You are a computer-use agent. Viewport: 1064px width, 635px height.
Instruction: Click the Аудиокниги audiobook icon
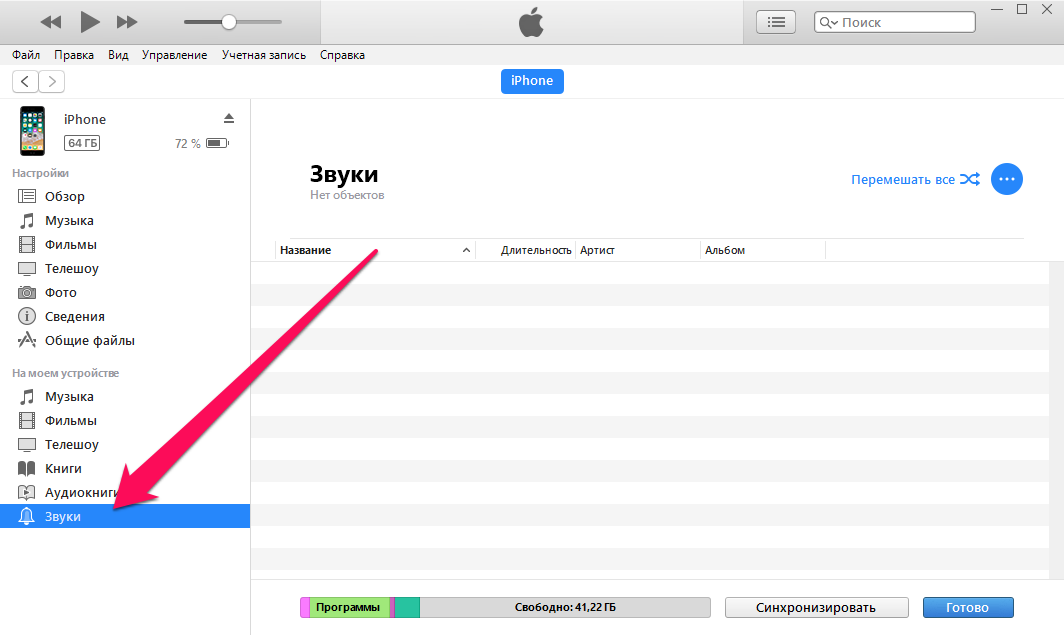[26, 493]
